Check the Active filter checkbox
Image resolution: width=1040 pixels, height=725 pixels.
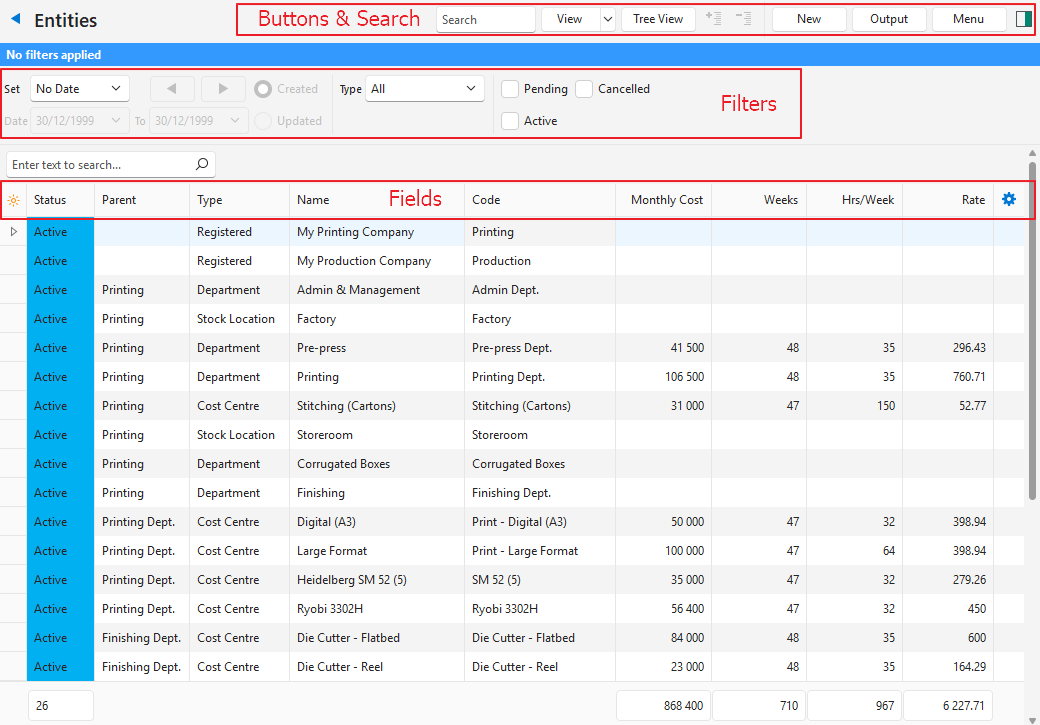pyautogui.click(x=510, y=121)
